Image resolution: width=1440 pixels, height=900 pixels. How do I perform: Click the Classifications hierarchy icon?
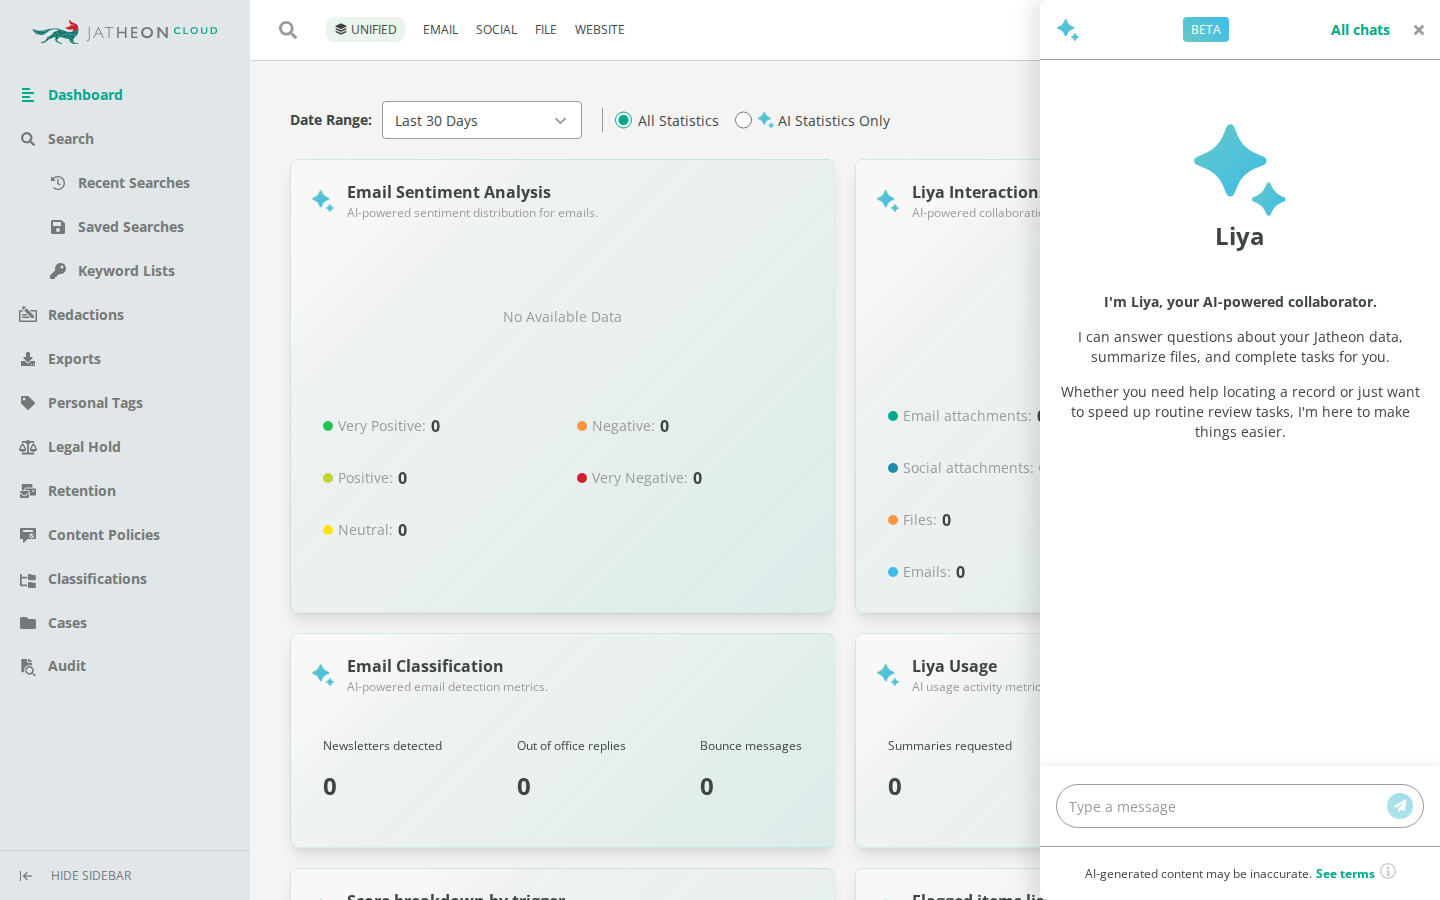(x=28, y=579)
